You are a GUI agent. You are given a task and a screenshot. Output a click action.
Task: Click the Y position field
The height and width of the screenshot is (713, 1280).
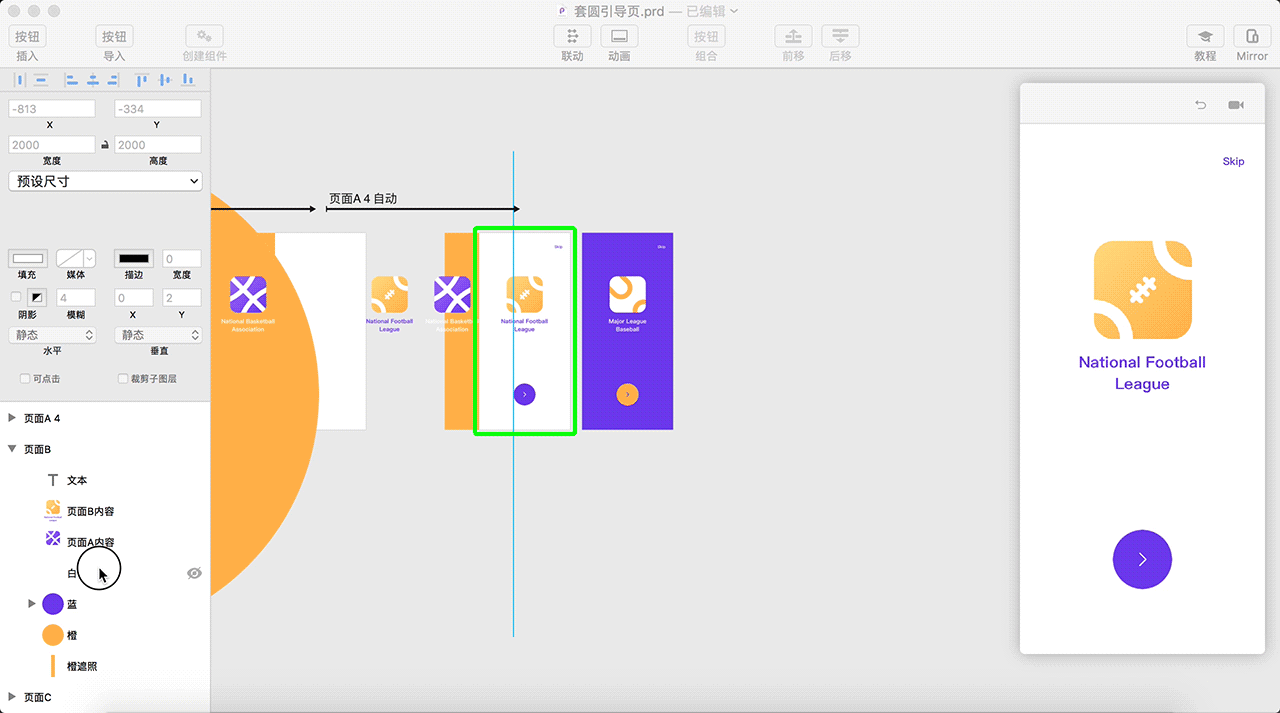(x=157, y=109)
